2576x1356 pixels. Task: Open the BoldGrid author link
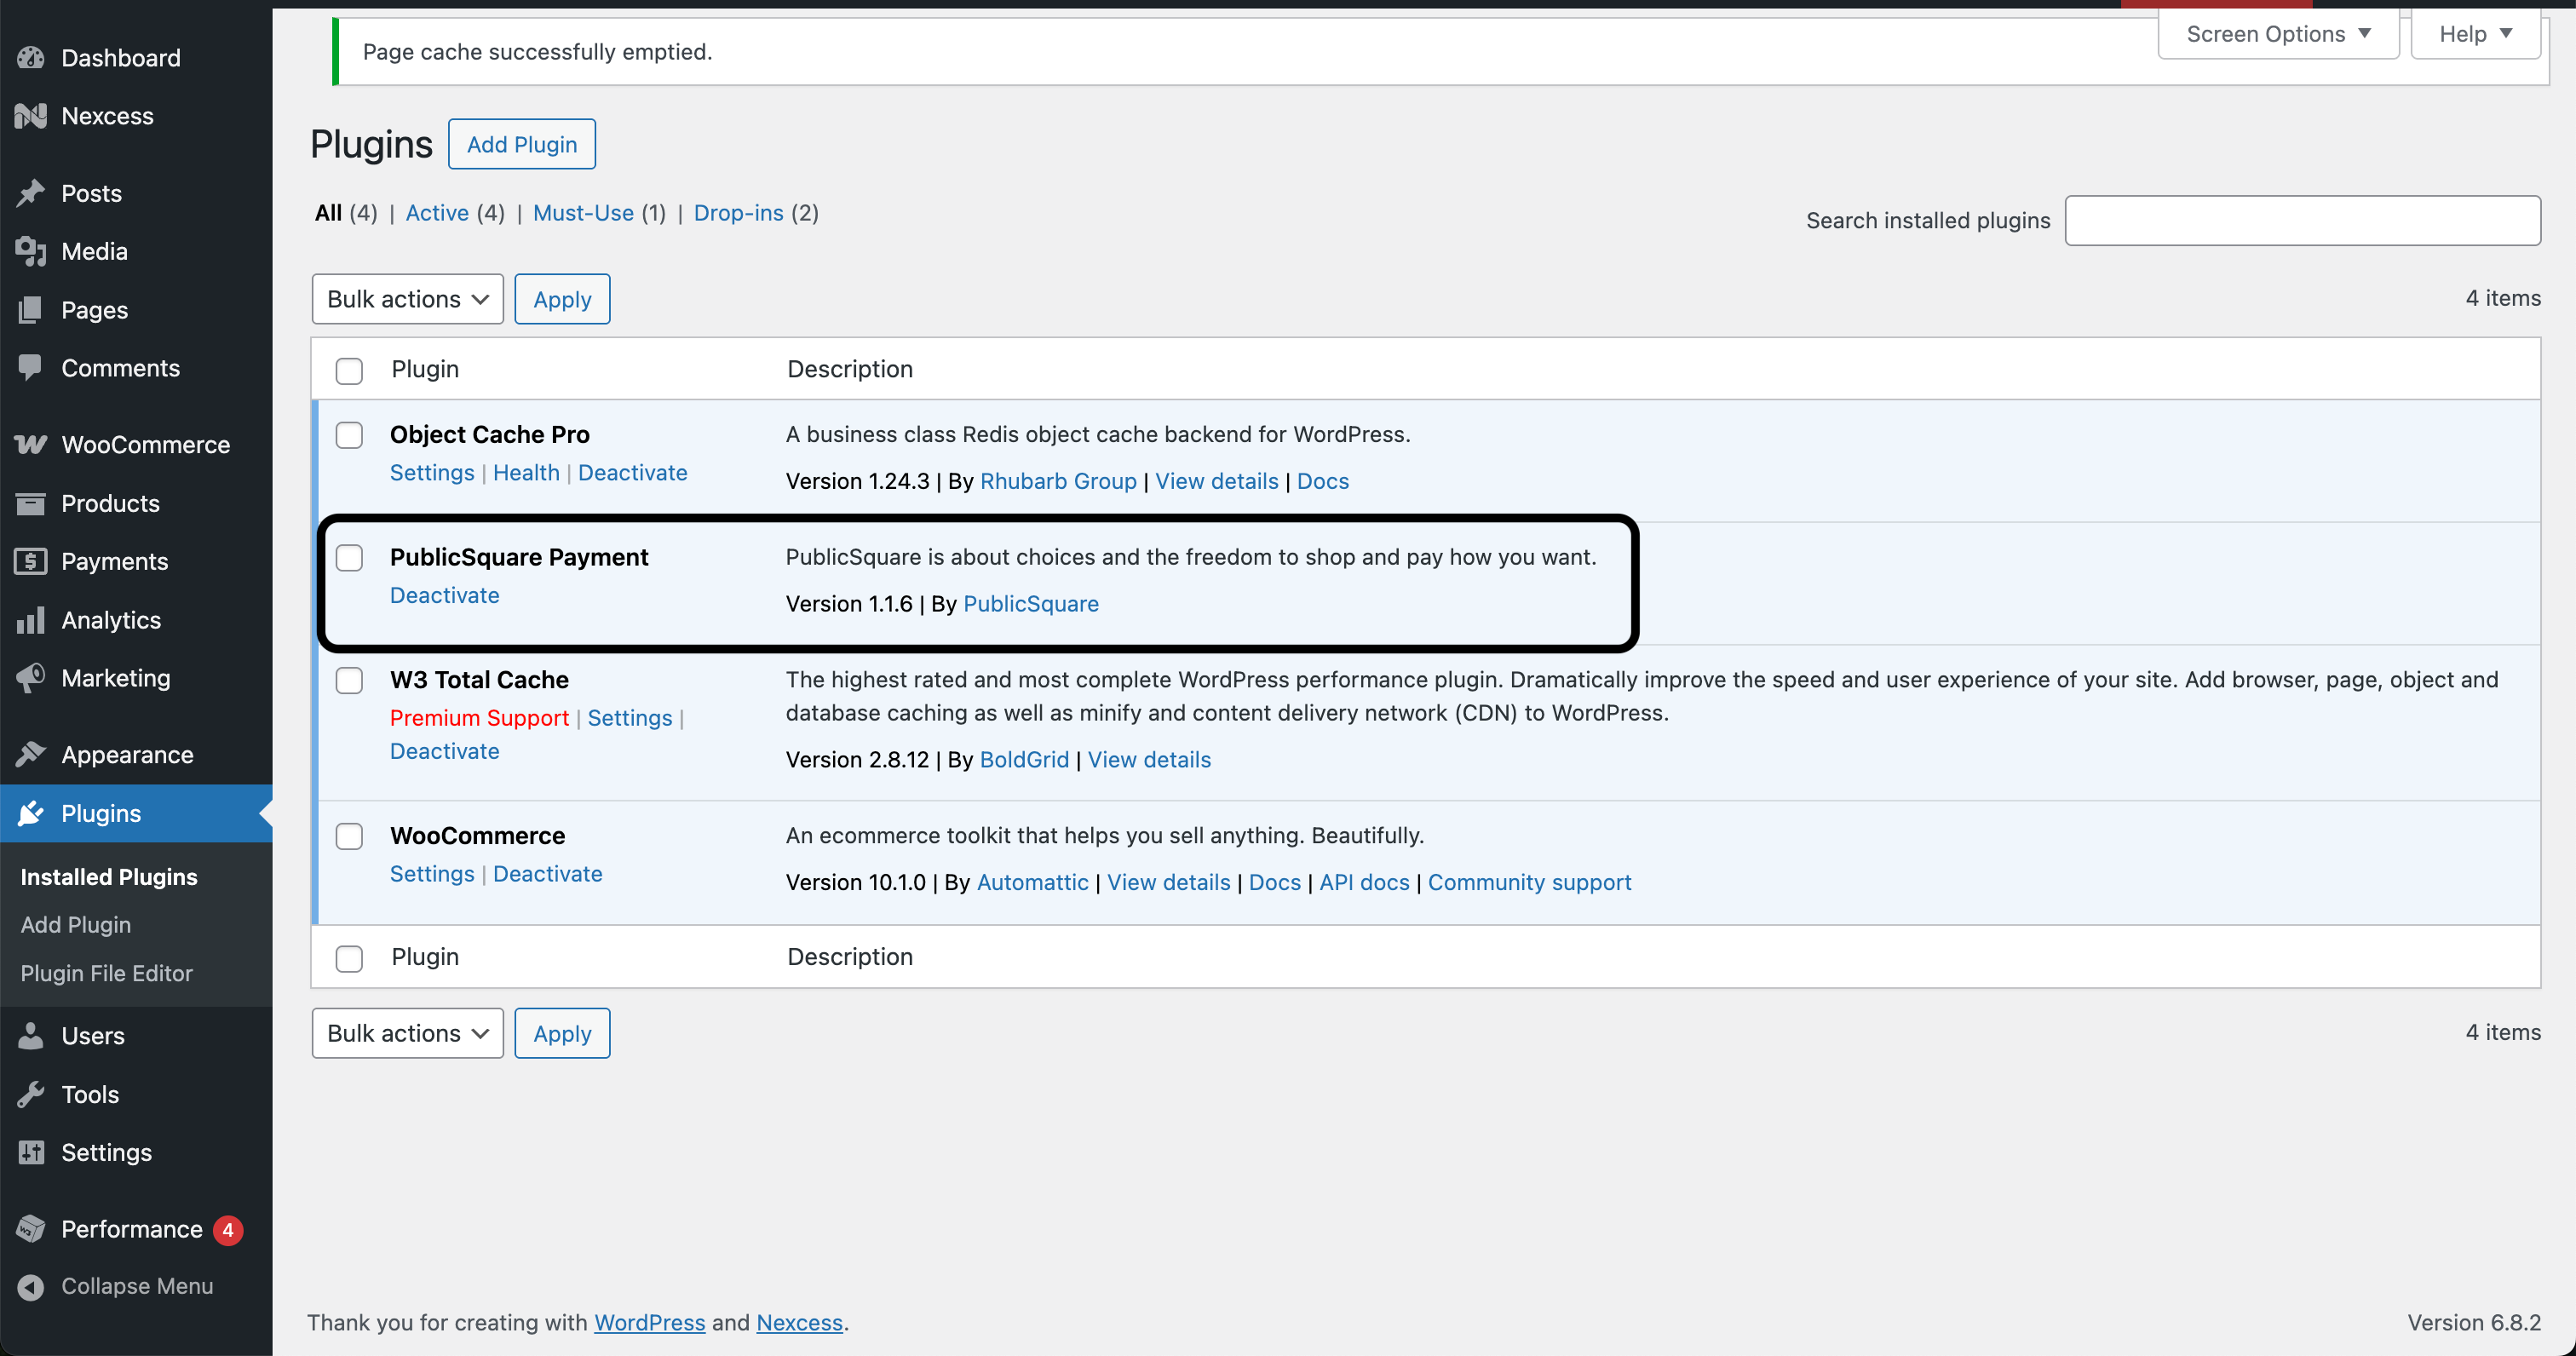pyautogui.click(x=1024, y=760)
